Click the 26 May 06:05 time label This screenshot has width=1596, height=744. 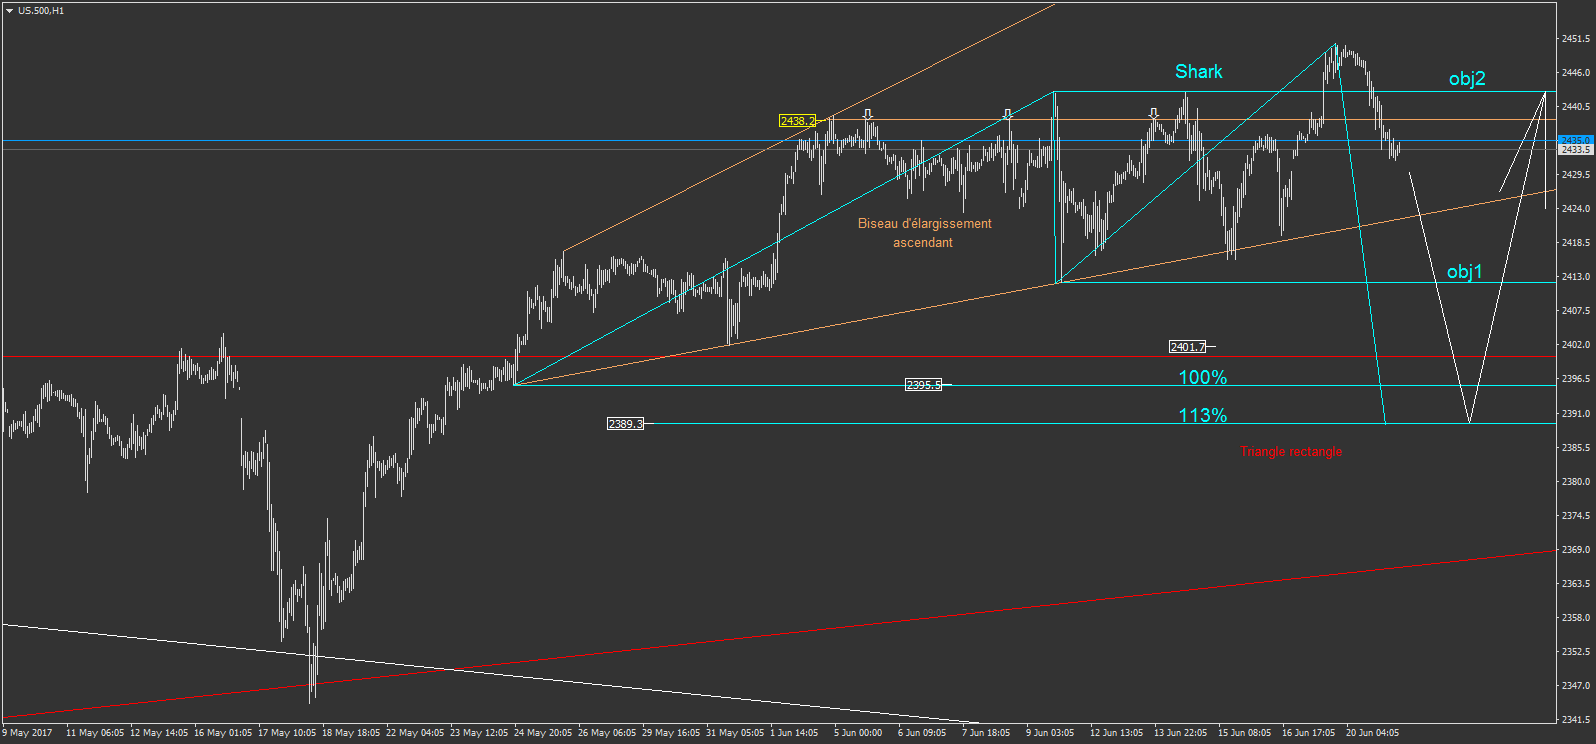(607, 733)
